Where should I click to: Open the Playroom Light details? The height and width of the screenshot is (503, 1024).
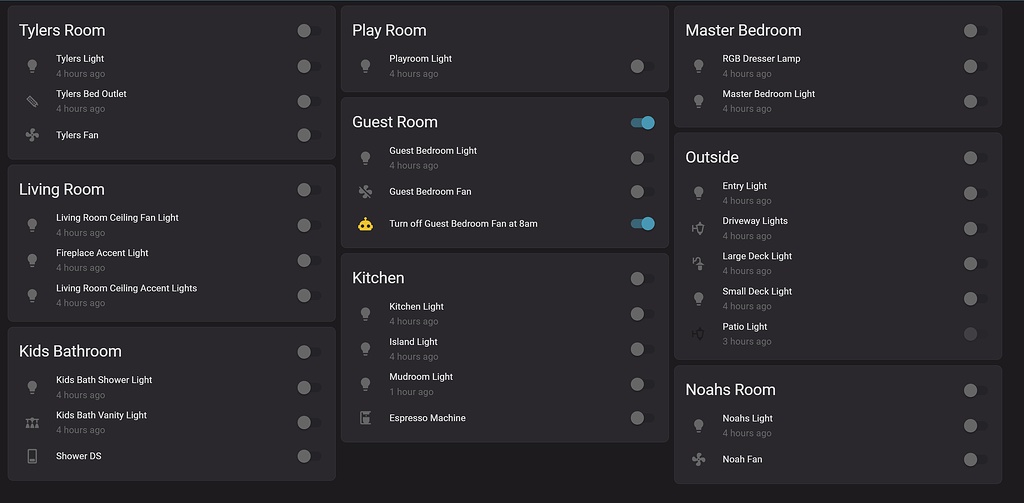pyautogui.click(x=420, y=59)
